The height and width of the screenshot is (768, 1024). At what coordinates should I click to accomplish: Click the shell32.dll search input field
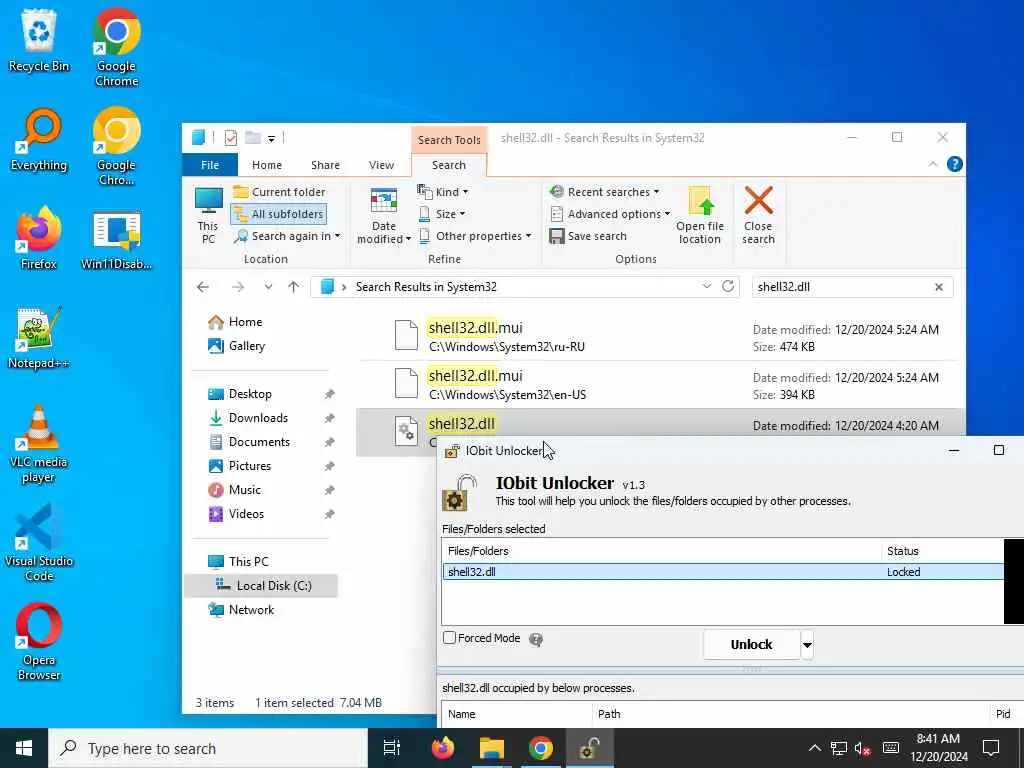tap(842, 287)
